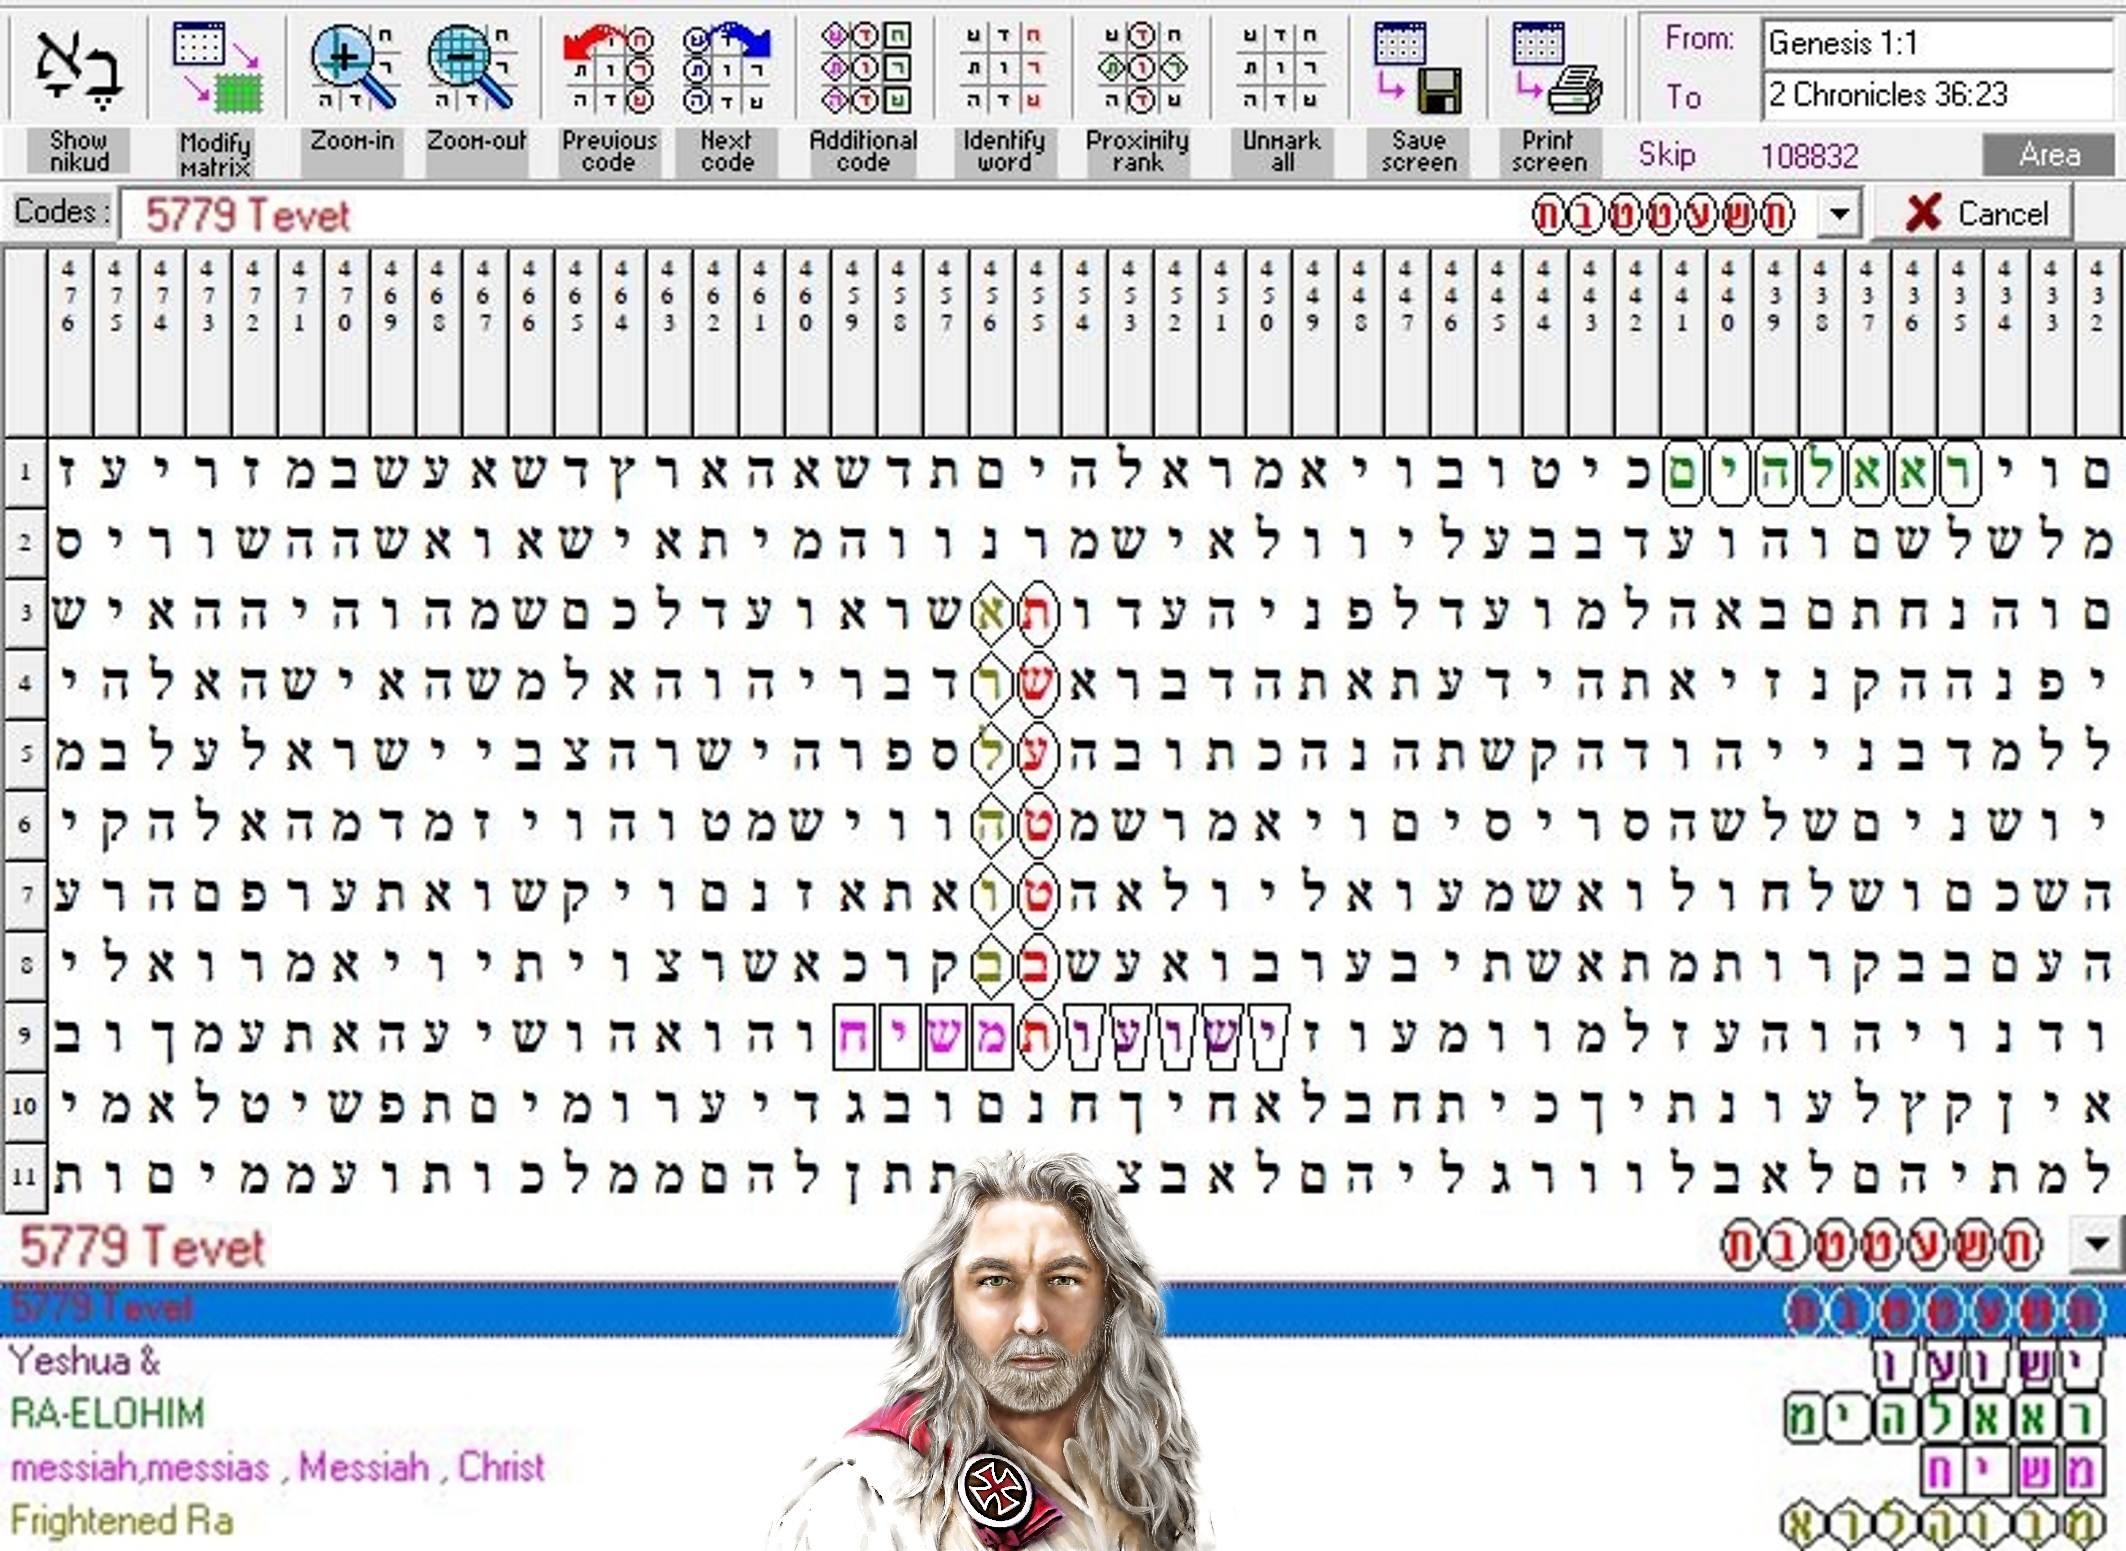Open the Additional code tool
Image resolution: width=2126 pixels, height=1551 pixels.
(x=864, y=68)
